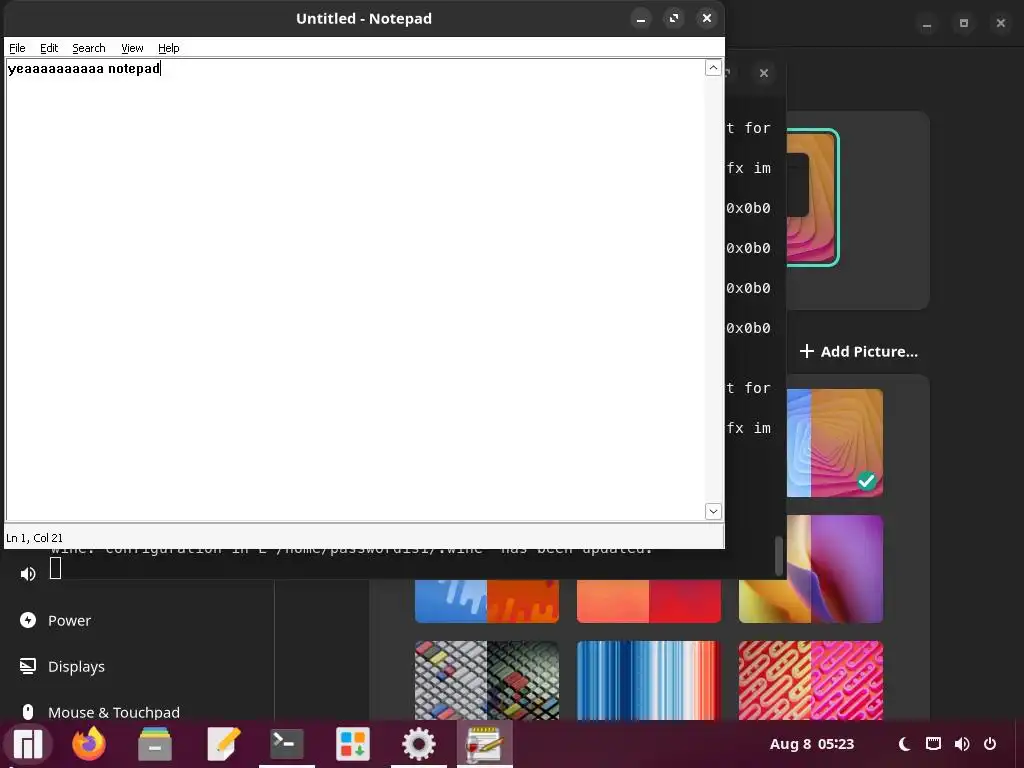
Task: Open volume control in system tray
Action: click(x=962, y=744)
